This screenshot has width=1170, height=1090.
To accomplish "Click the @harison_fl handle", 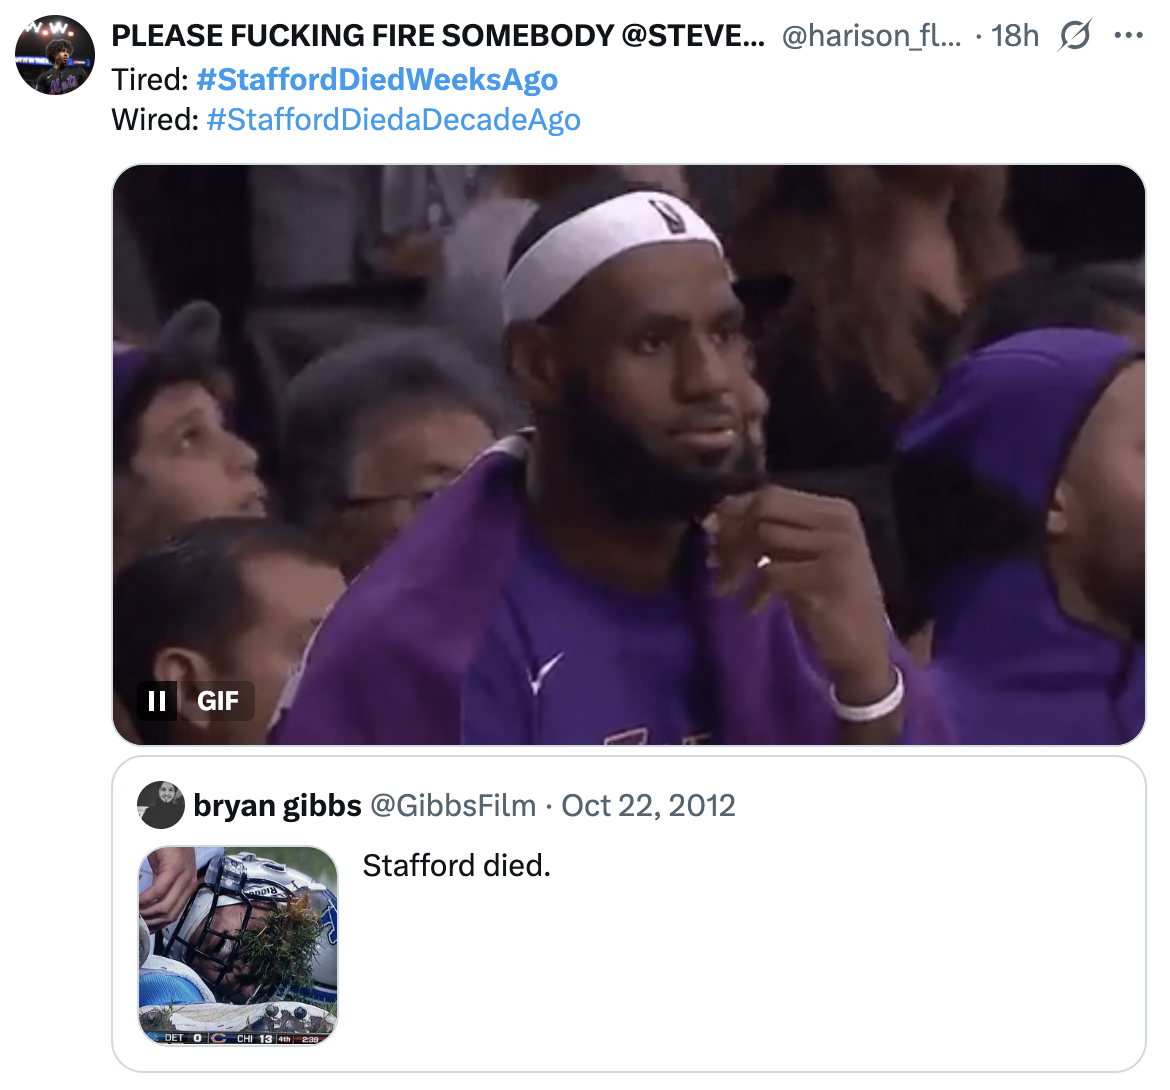I will [870, 36].
